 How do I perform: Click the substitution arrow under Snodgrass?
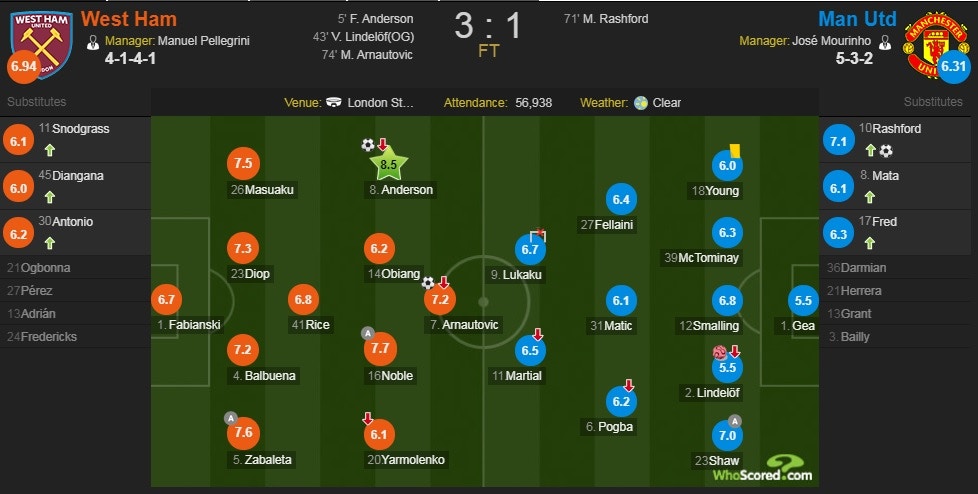click(46, 150)
